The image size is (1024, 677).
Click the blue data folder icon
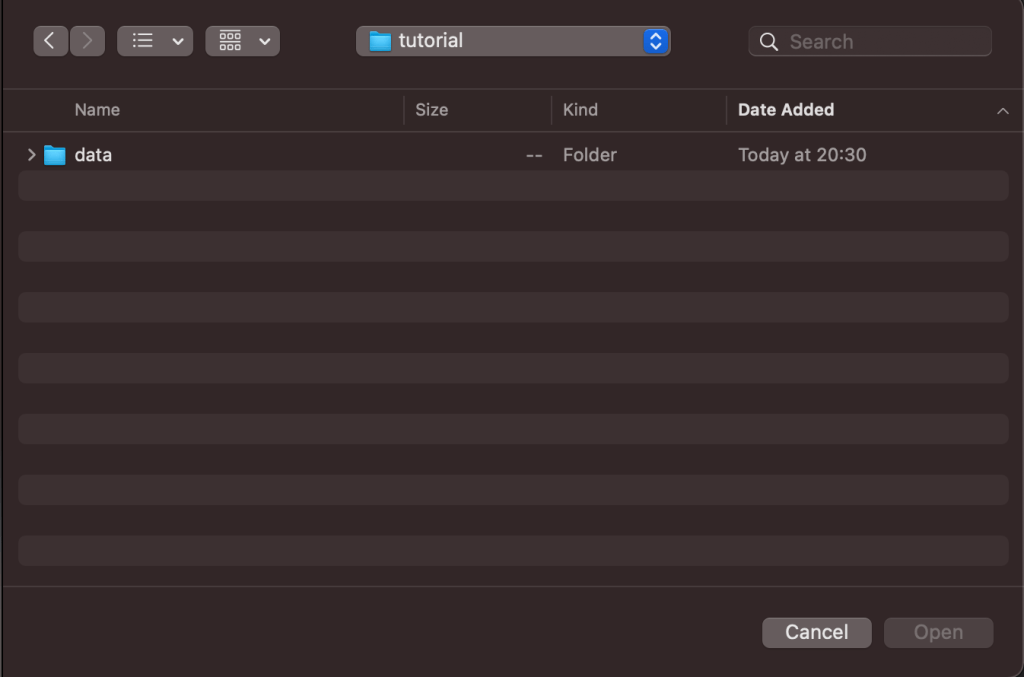(55, 155)
